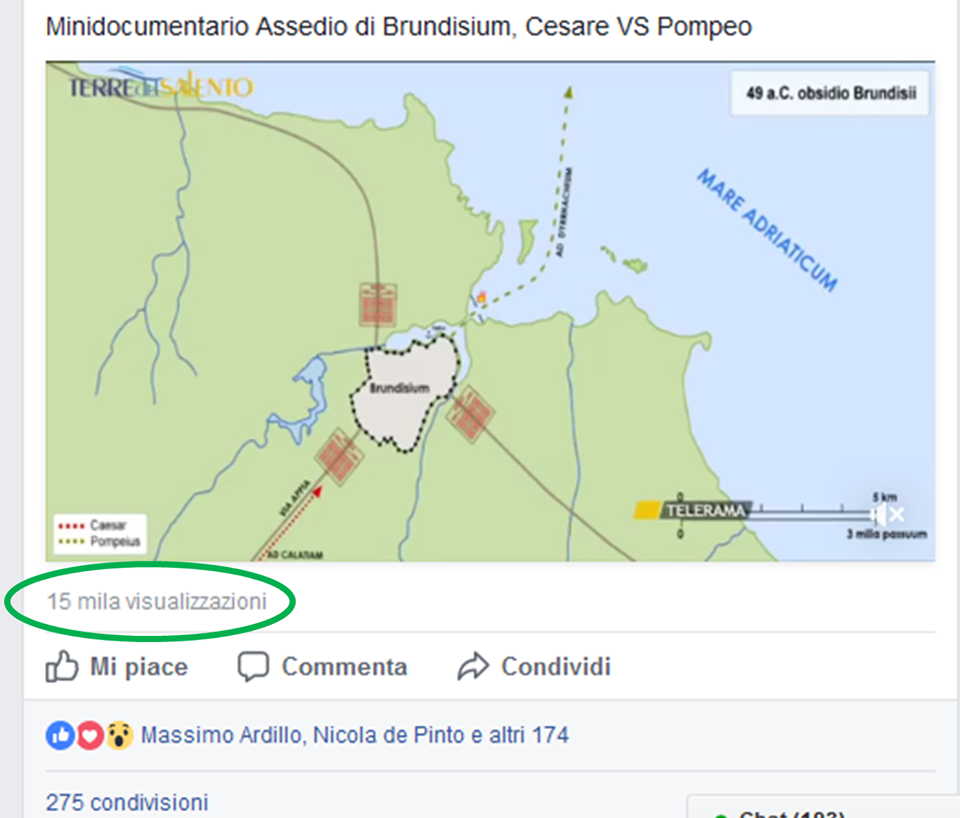
Task: Unmute the video with the speaker icon
Action: (887, 514)
